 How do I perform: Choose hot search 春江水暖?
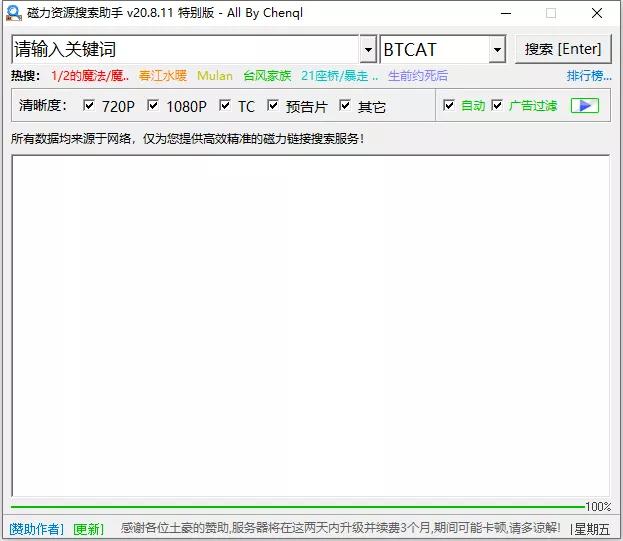tap(163, 76)
